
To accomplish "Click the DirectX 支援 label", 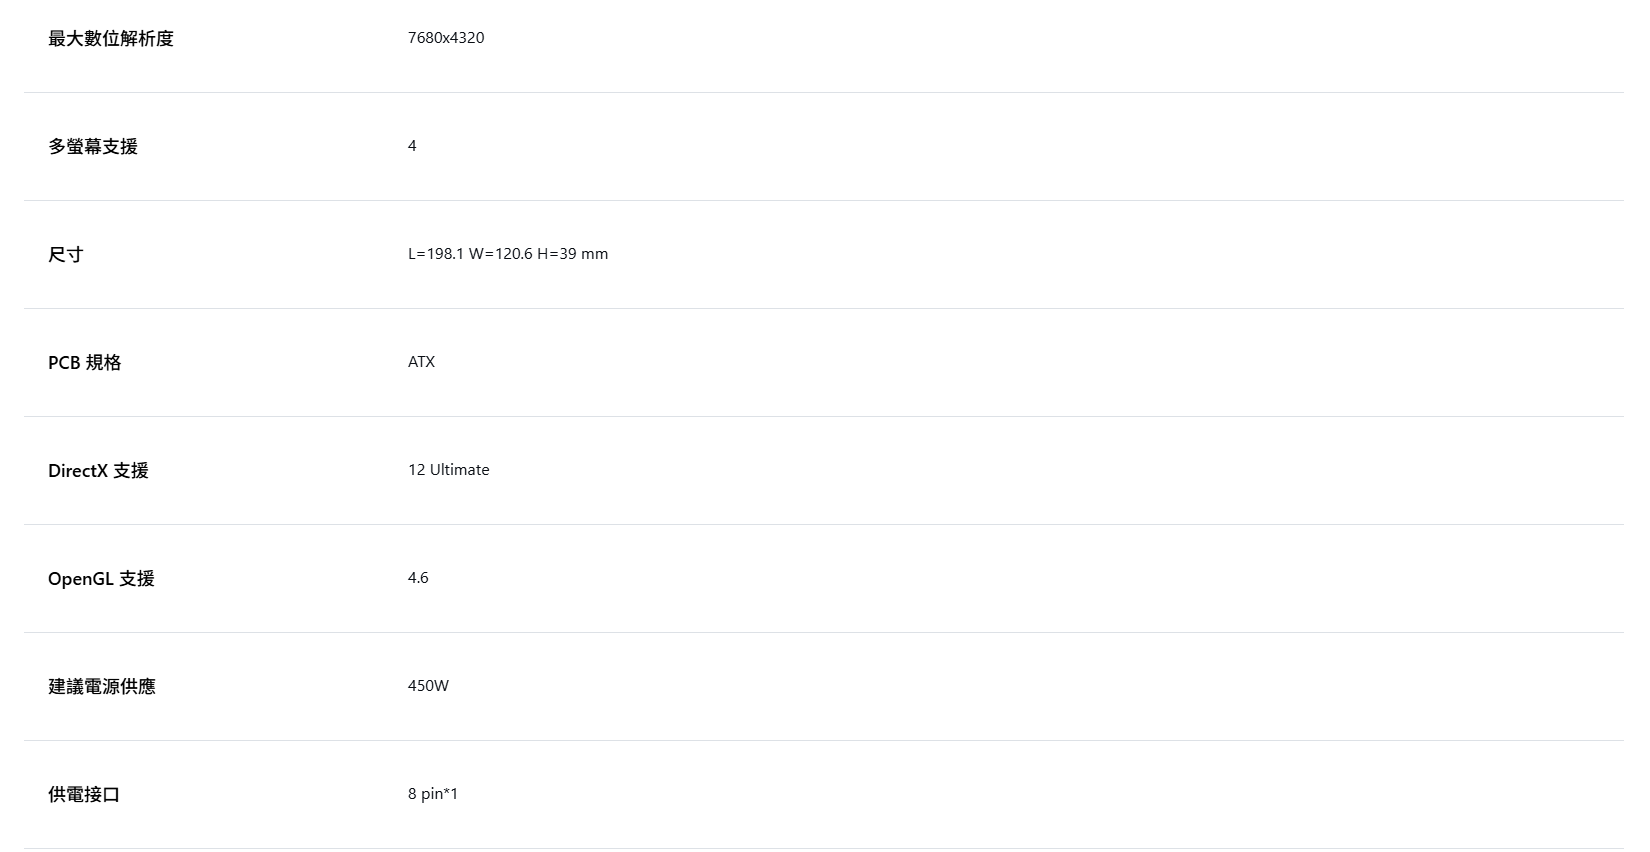I will coord(98,471).
